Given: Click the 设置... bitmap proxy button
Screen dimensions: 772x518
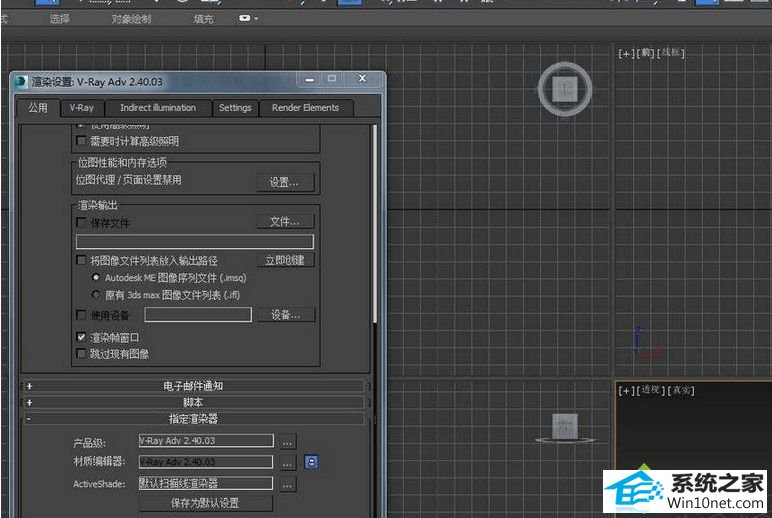Looking at the screenshot, I should pos(285,182).
